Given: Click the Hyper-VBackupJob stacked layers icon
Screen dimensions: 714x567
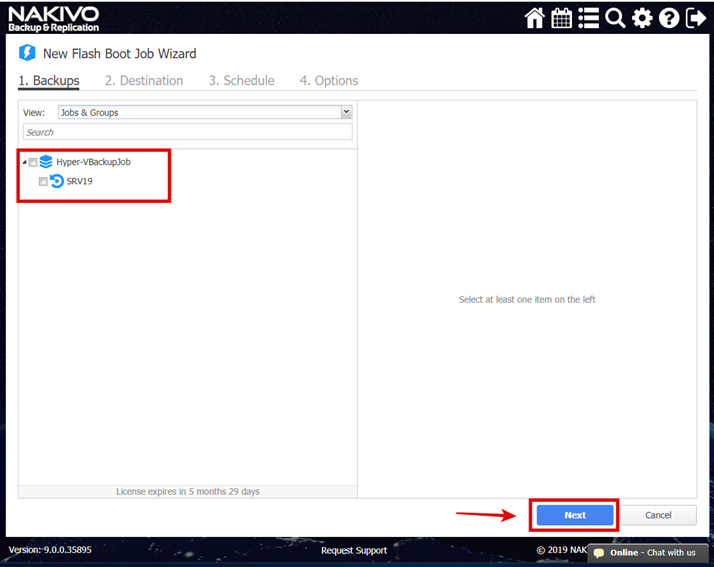Looking at the screenshot, I should pos(46,162).
